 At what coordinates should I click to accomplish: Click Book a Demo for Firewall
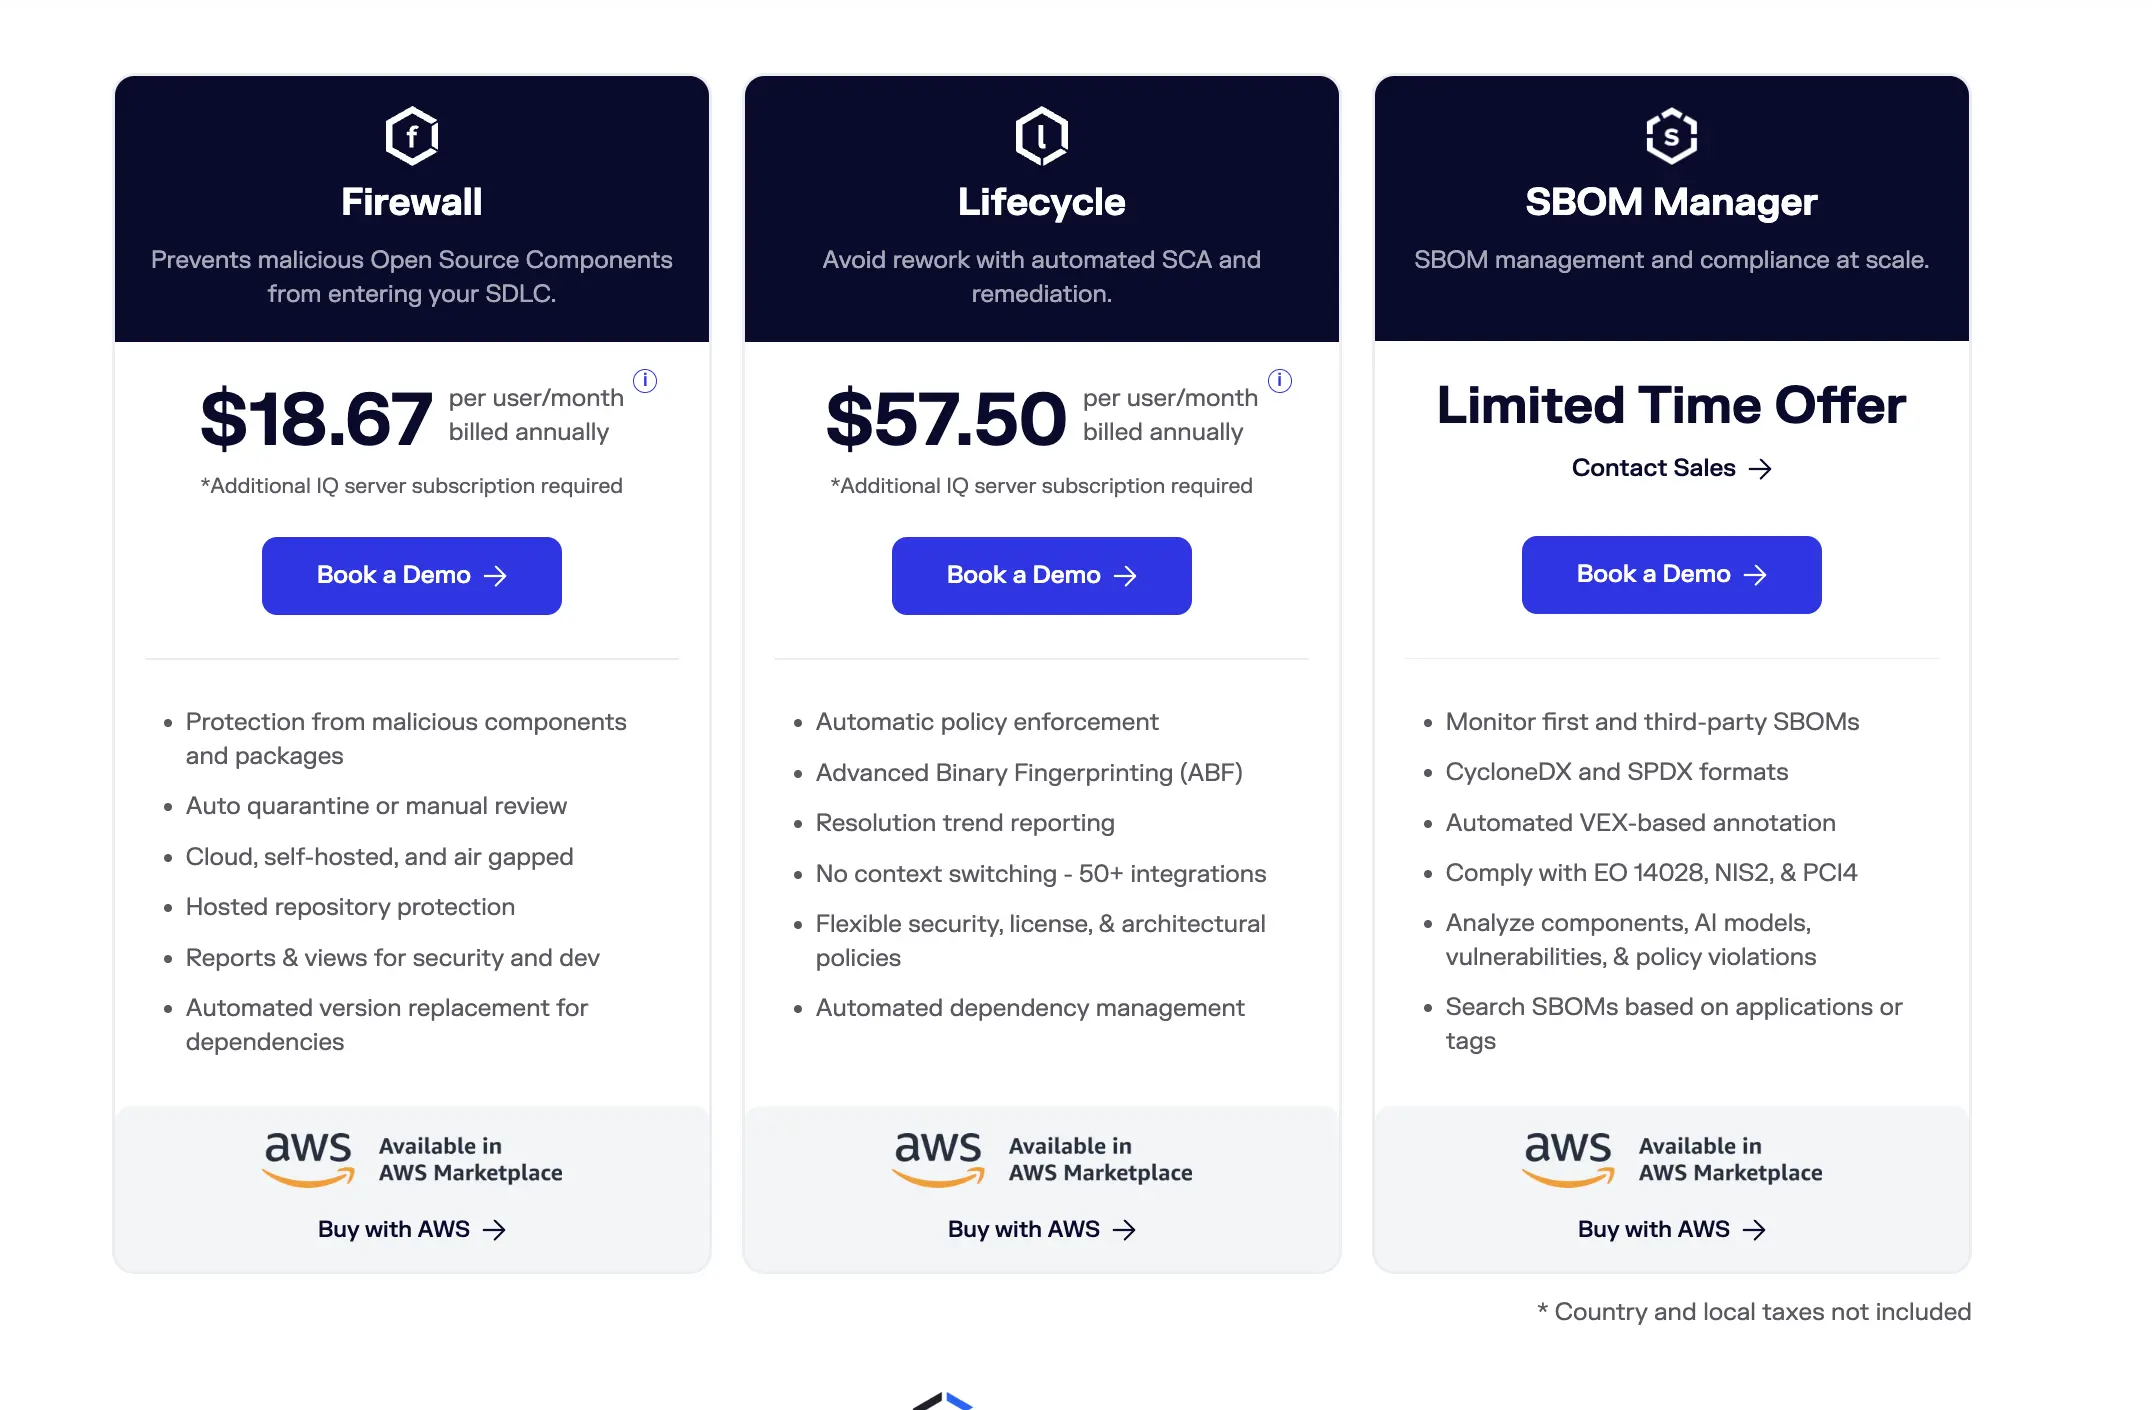[411, 575]
